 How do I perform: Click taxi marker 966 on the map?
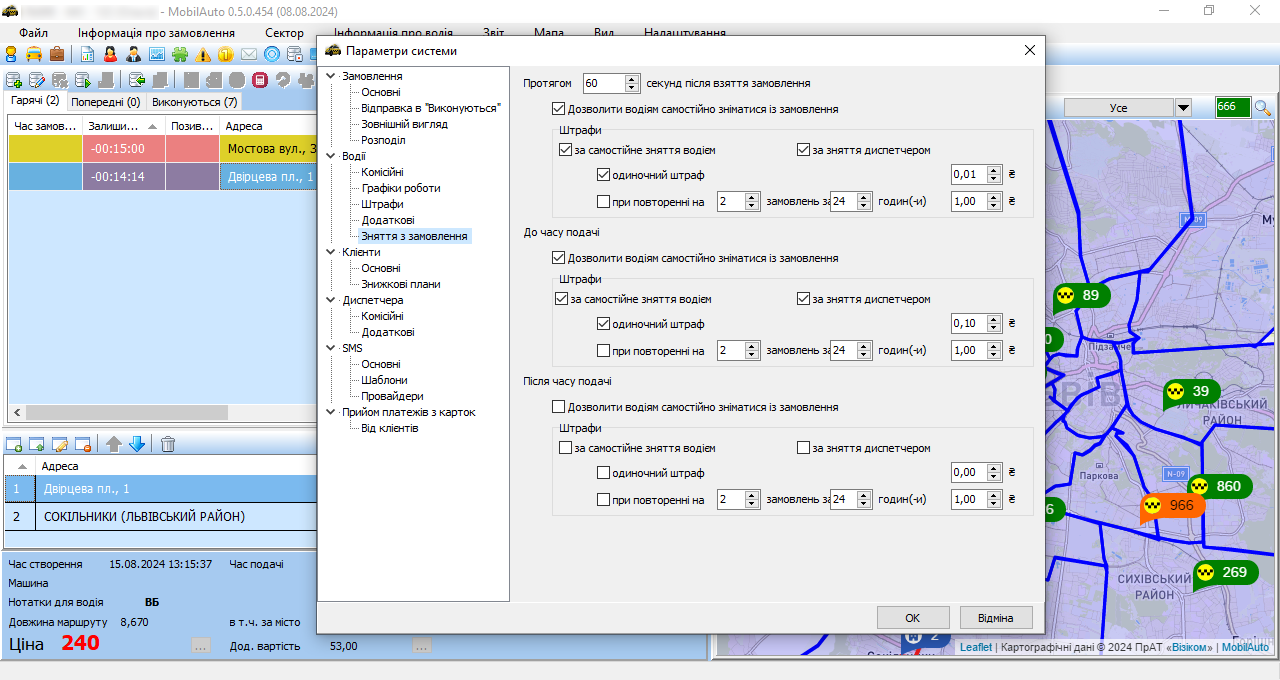[x=1172, y=506]
